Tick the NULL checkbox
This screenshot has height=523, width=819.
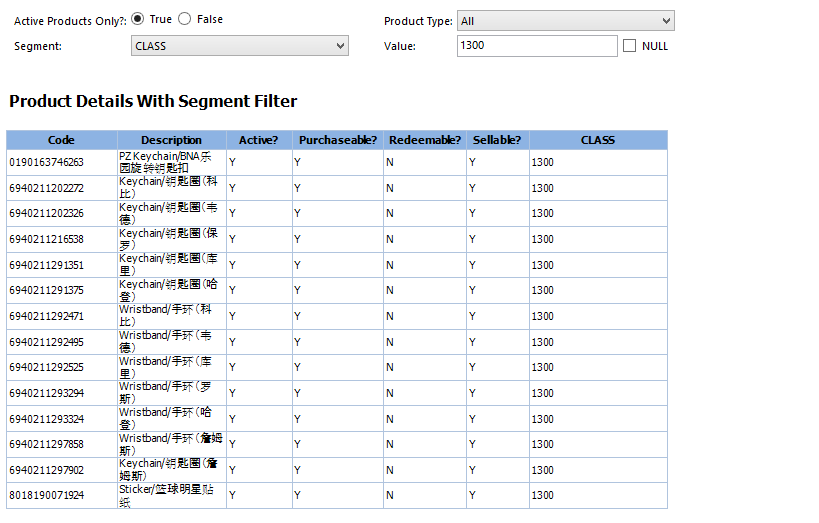point(630,46)
